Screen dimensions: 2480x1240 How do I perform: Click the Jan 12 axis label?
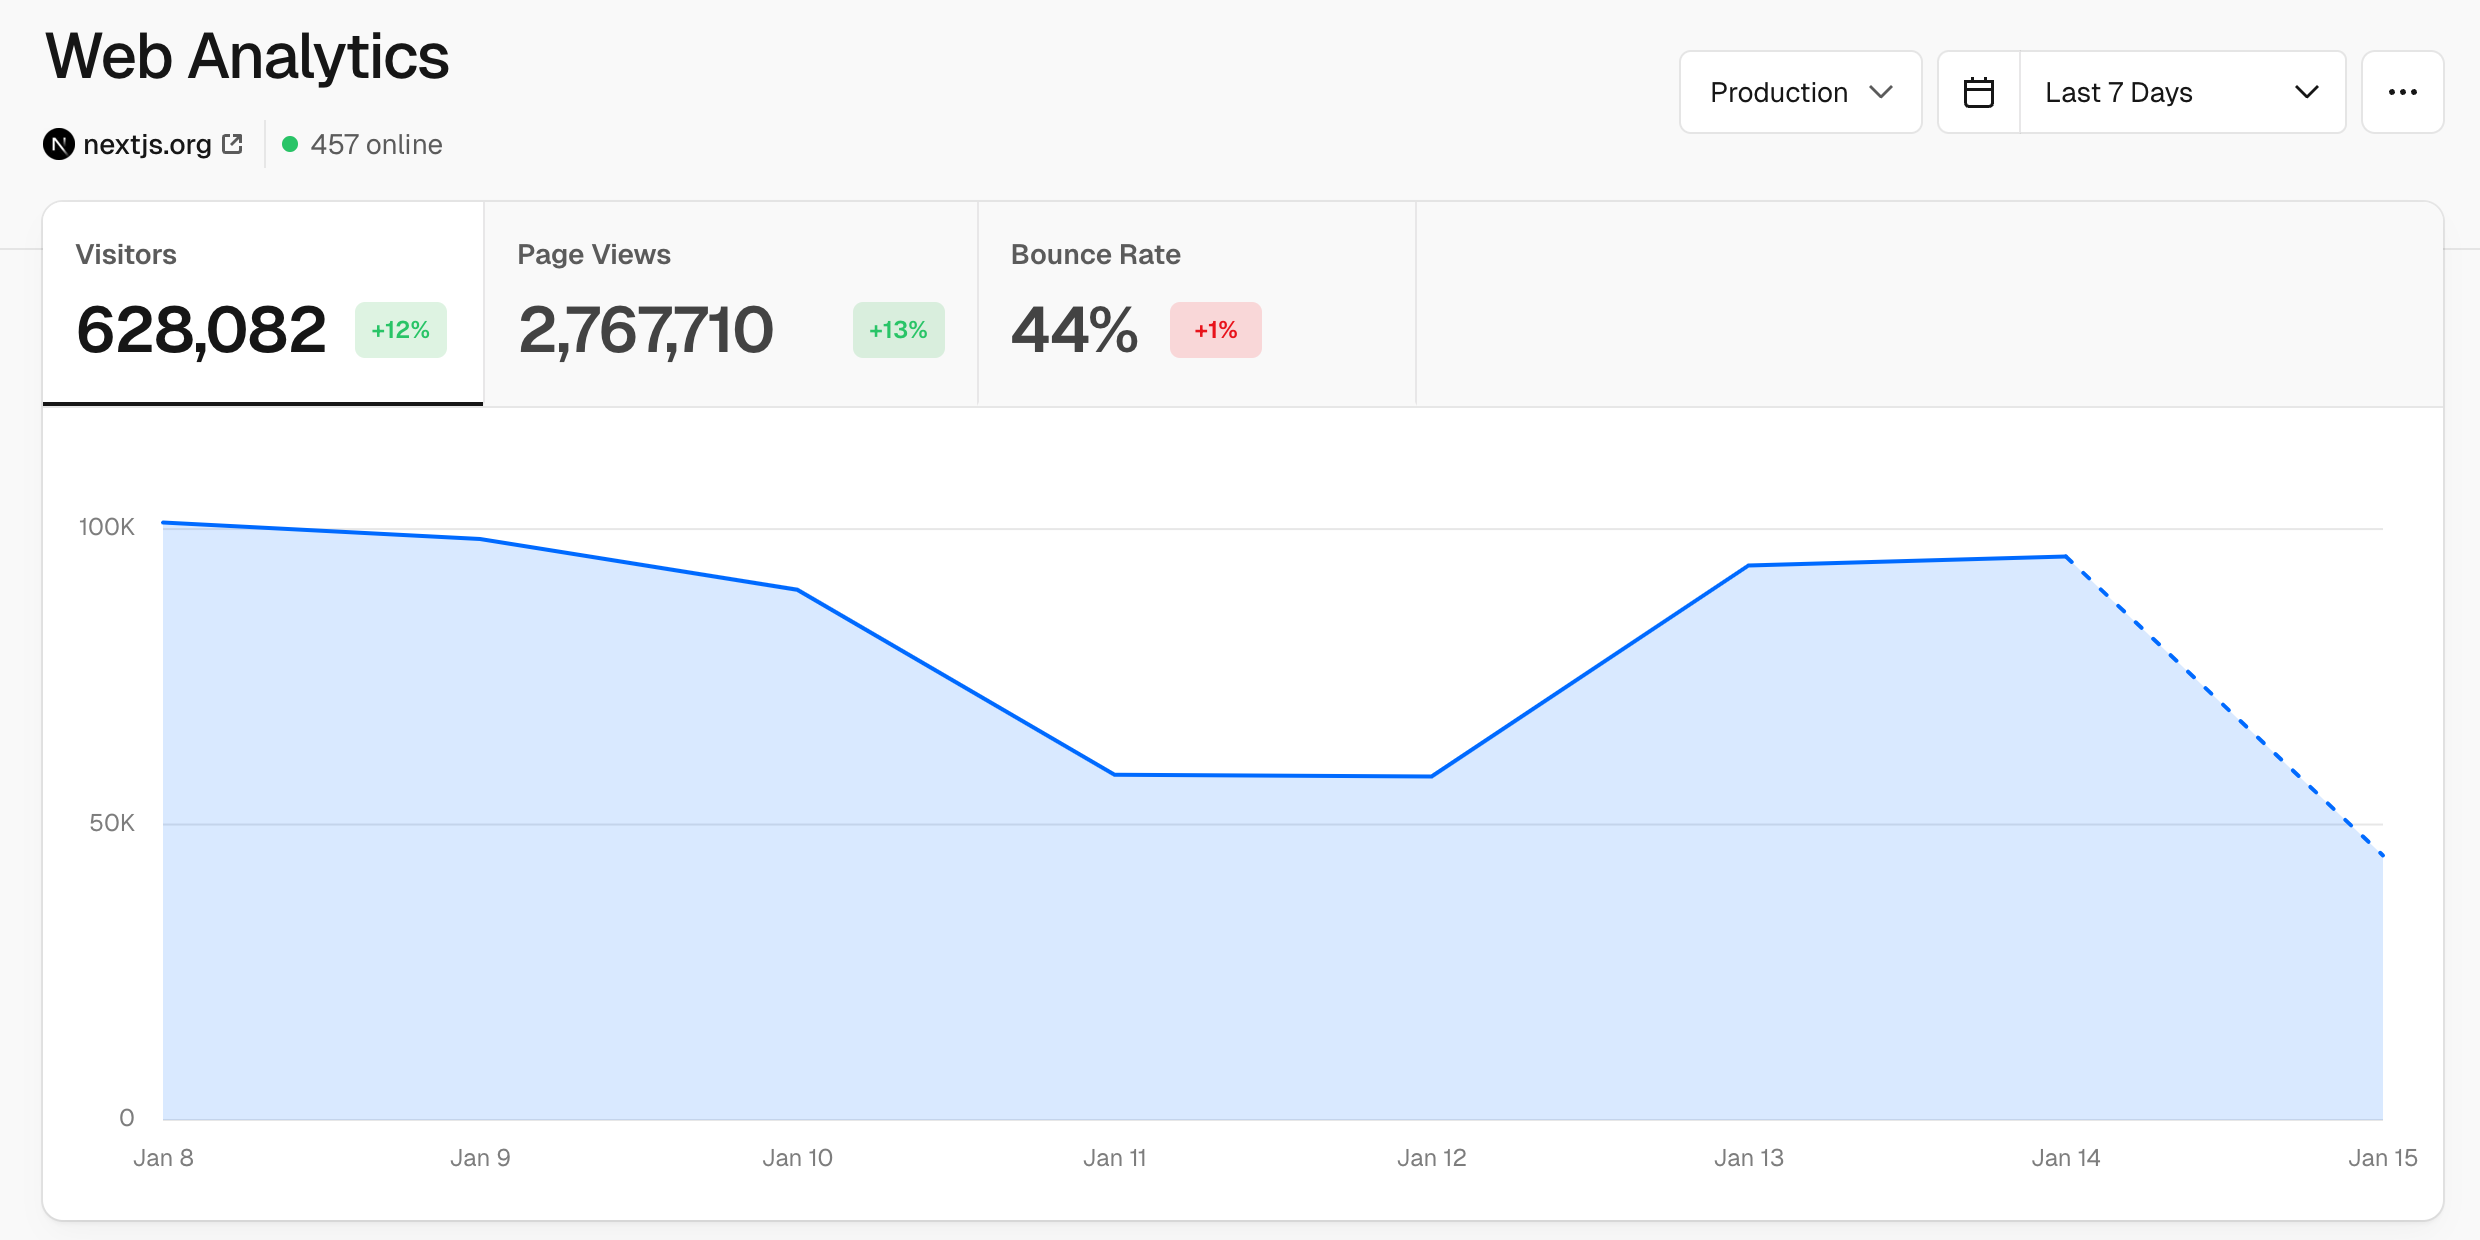pos(1431,1158)
